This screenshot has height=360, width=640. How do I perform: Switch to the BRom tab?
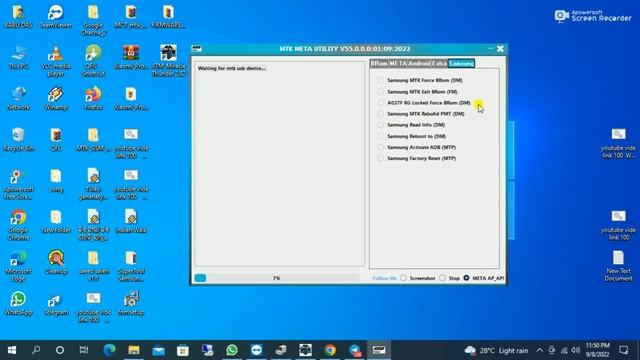[x=378, y=63]
